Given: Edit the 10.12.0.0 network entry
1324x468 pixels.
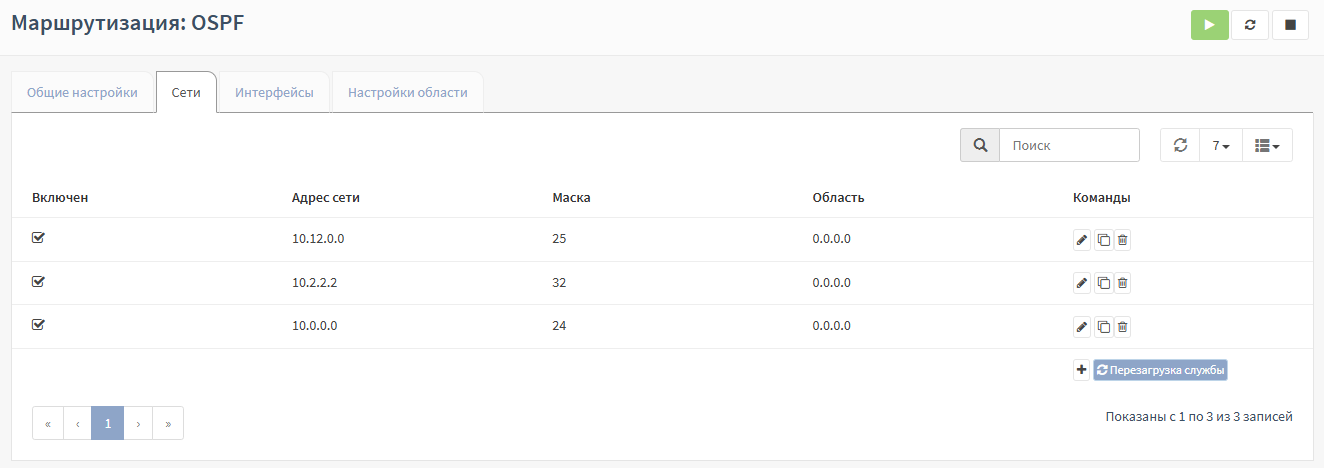Looking at the screenshot, I should [1081, 240].
